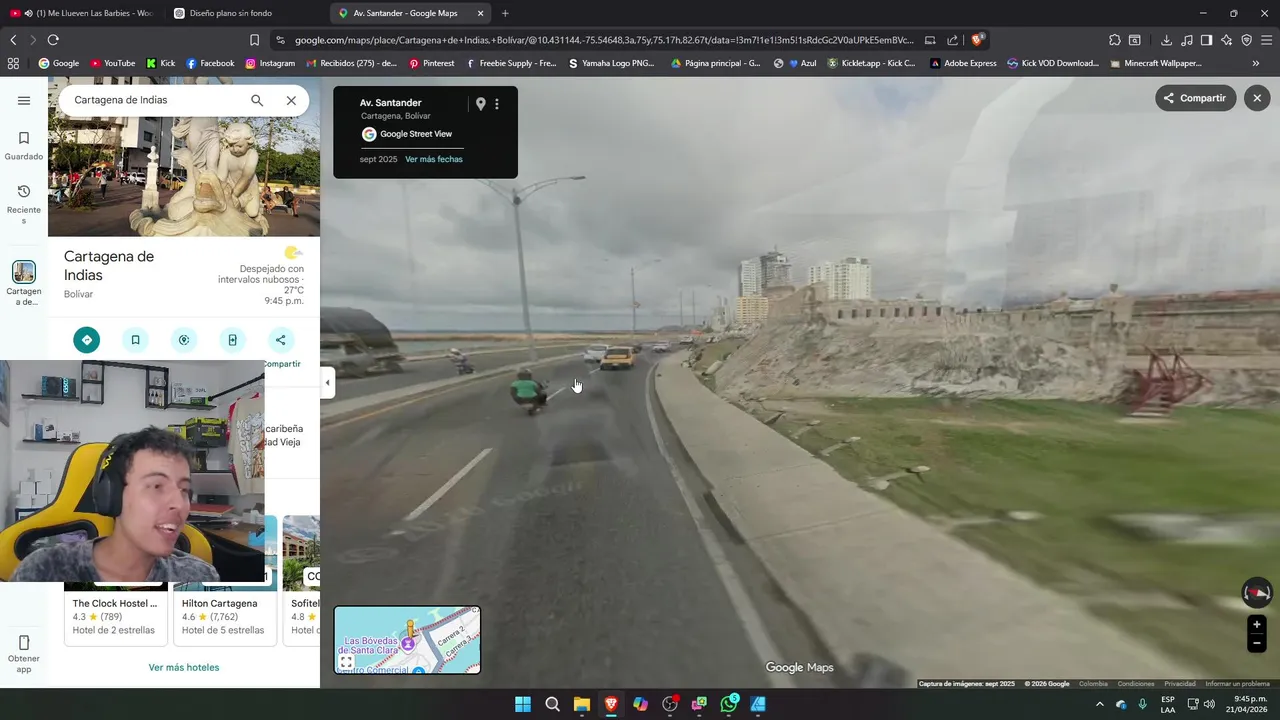
Task: Clear the Cartagena de Indias search
Action: click(x=291, y=100)
